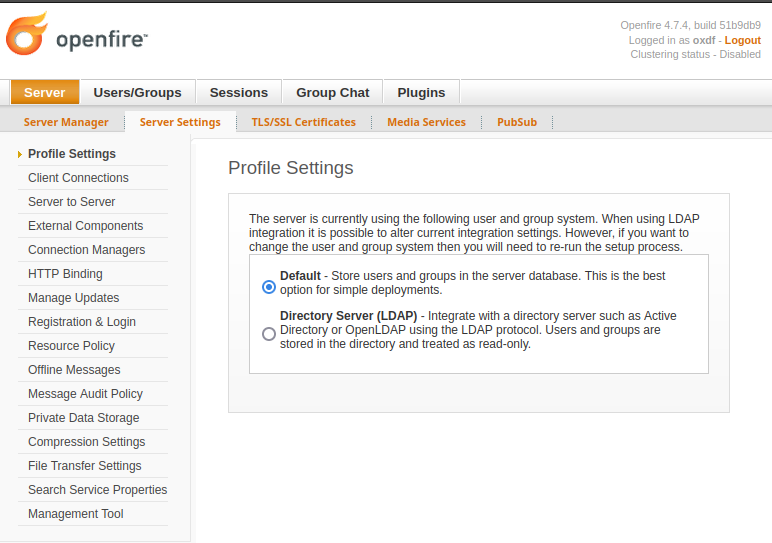Go to the Plugins tab
This screenshot has height=543, width=772.
pos(421,92)
